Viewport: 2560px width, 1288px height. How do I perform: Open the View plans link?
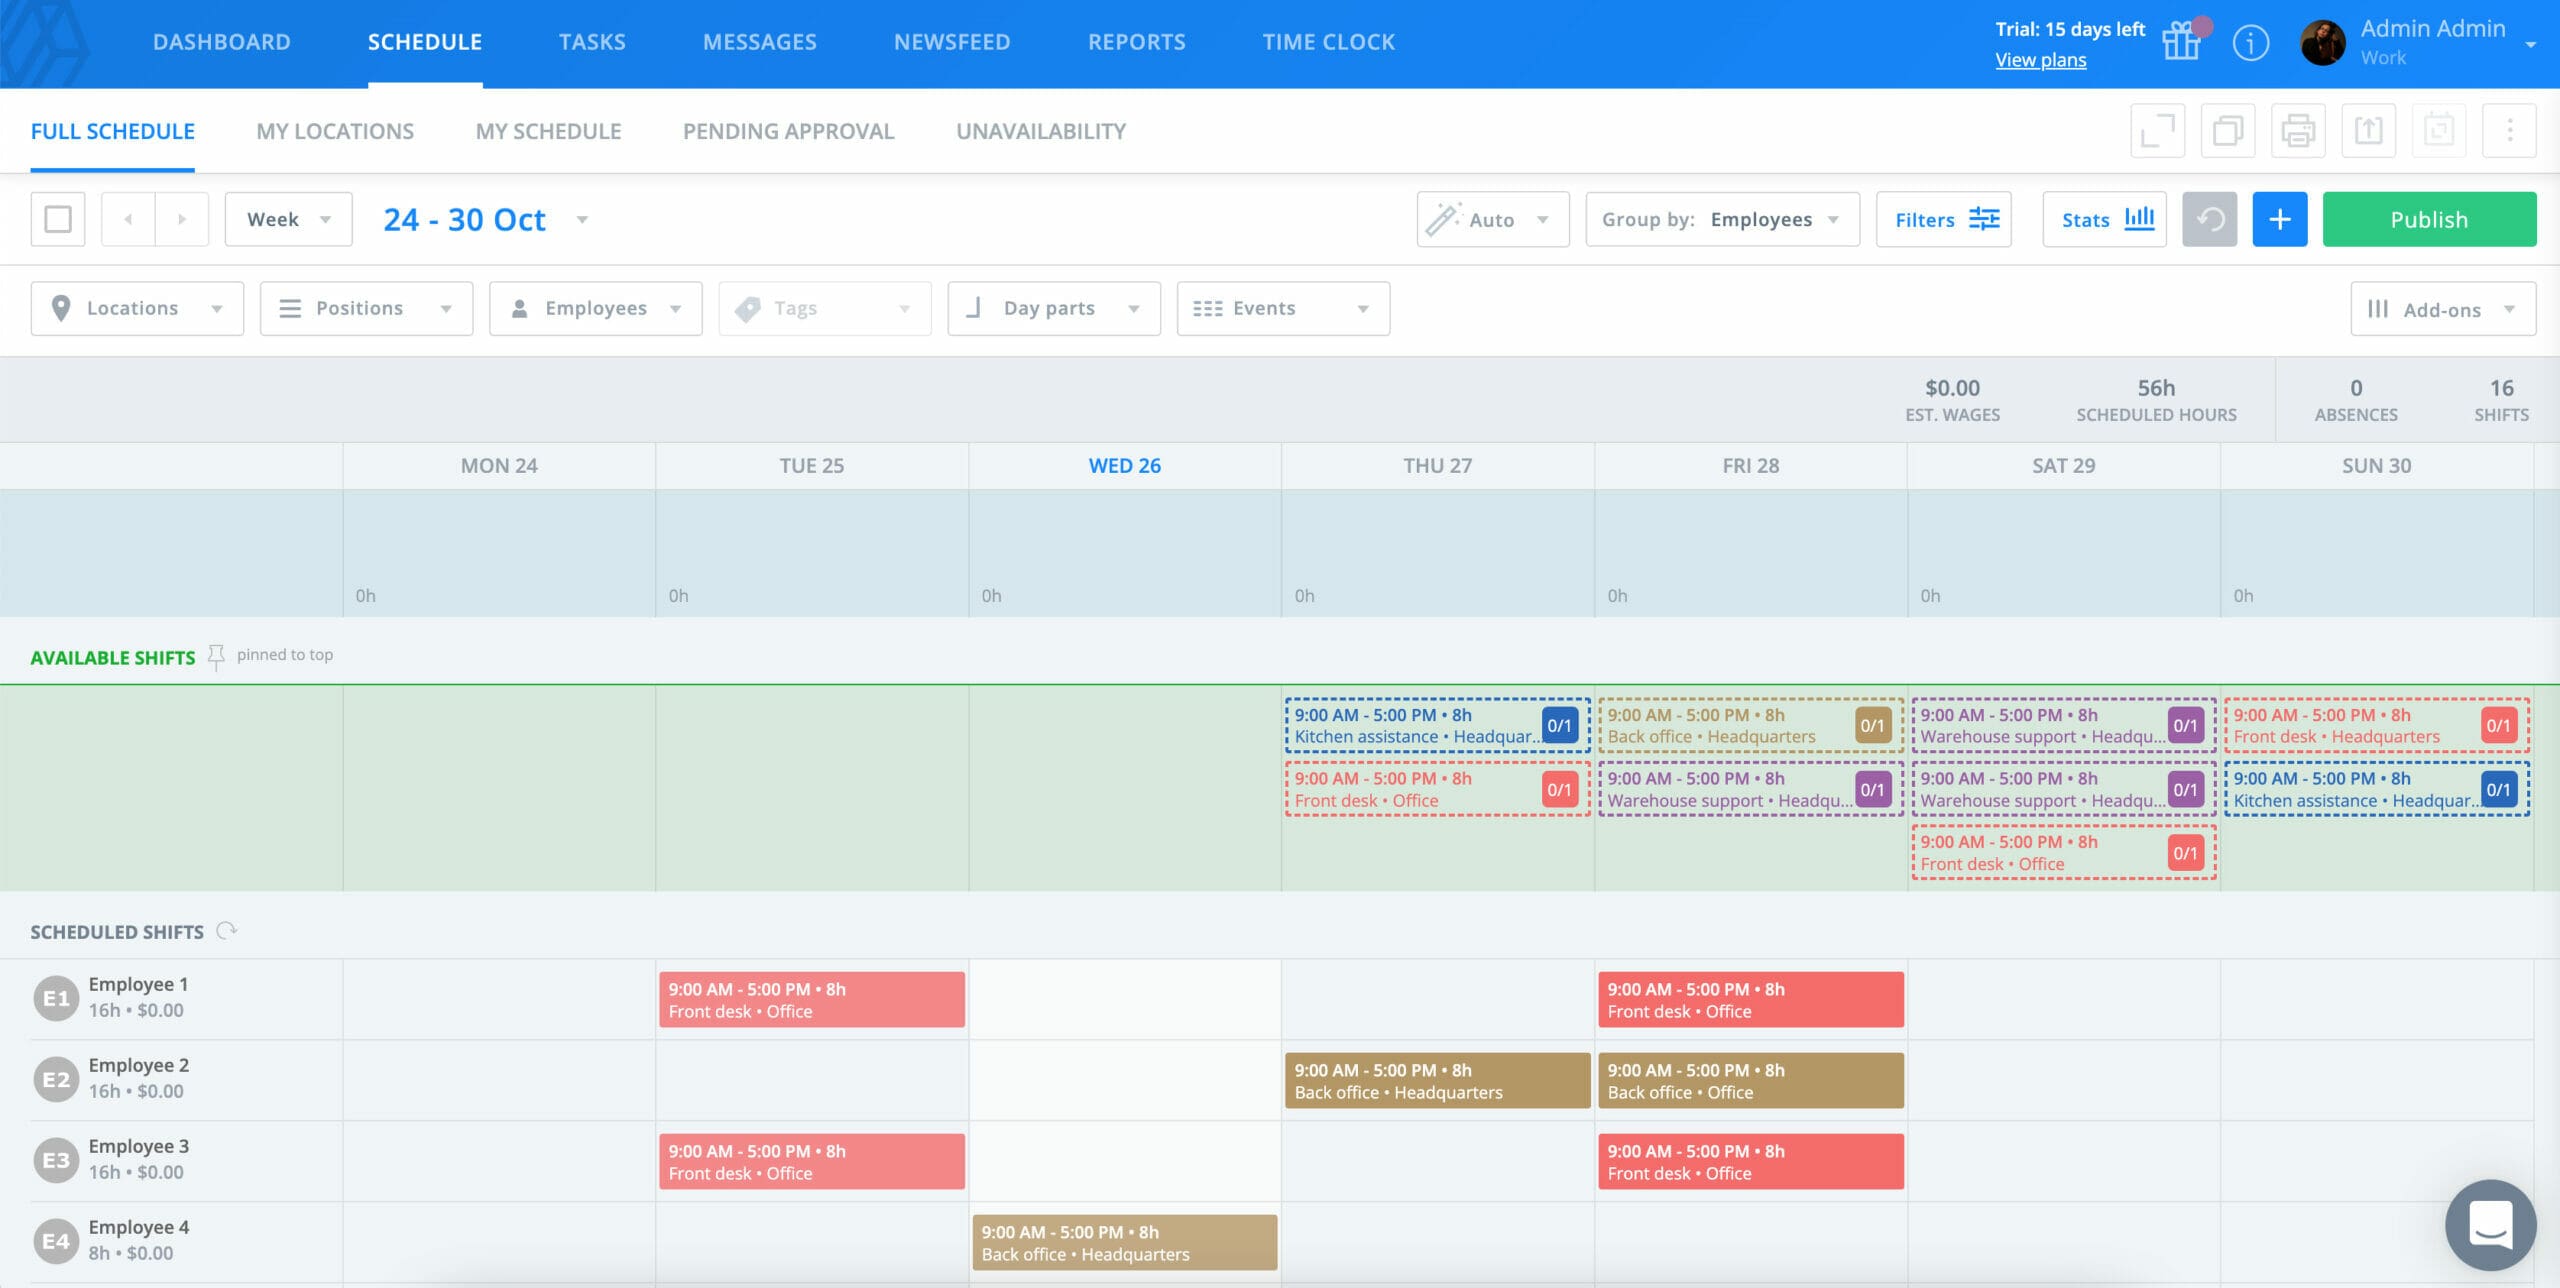(2040, 60)
